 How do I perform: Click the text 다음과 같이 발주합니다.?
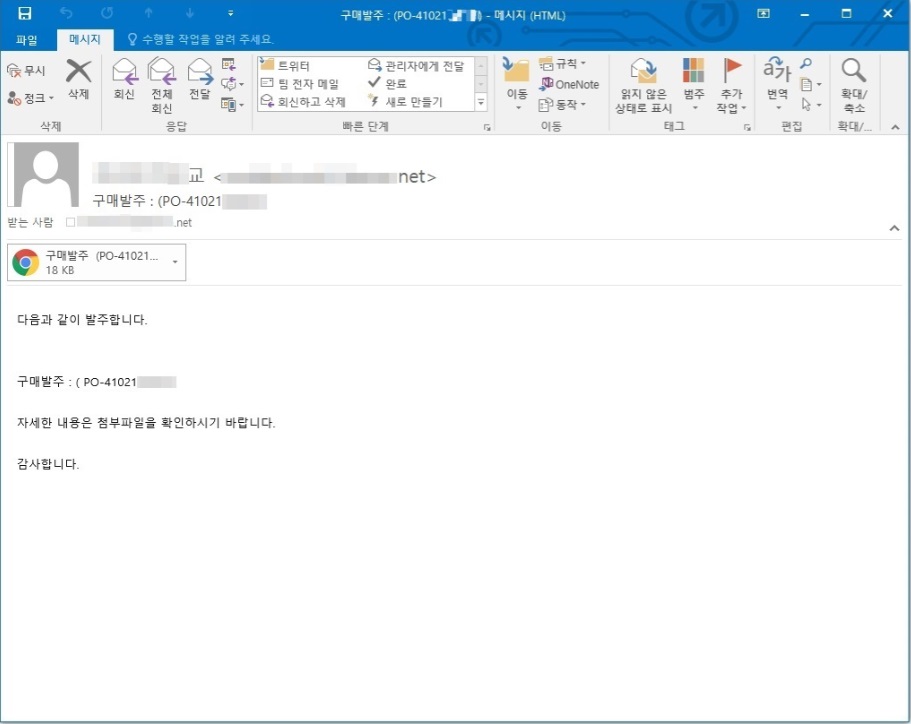point(82,319)
